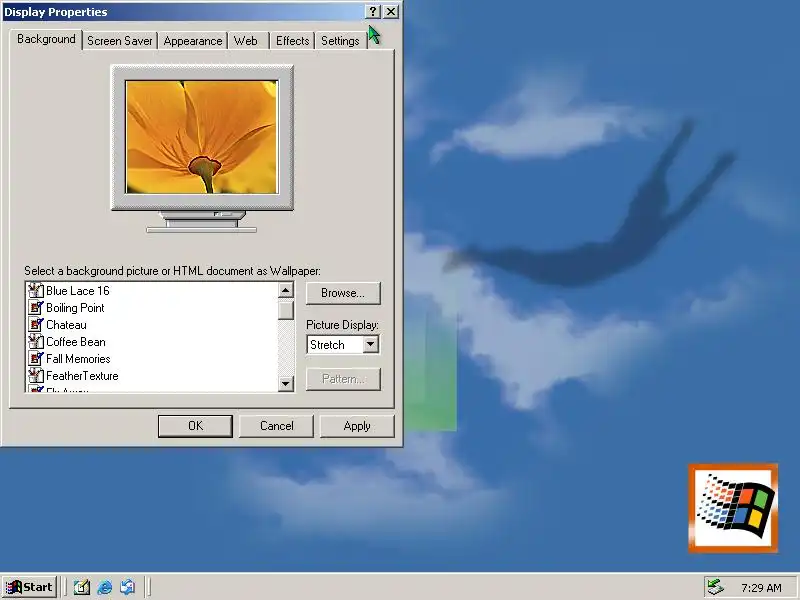The height and width of the screenshot is (600, 800).
Task: Click the question mark help button
Action: (373, 11)
